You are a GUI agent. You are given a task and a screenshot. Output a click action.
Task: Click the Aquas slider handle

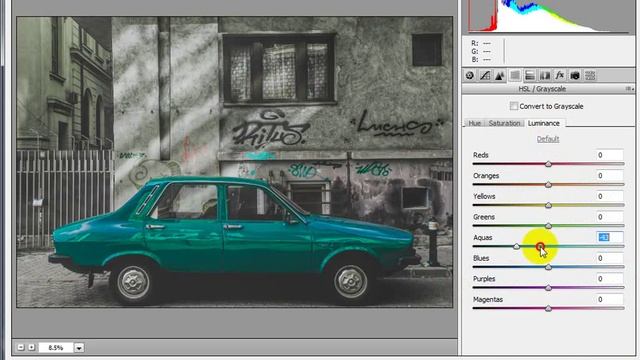point(516,247)
